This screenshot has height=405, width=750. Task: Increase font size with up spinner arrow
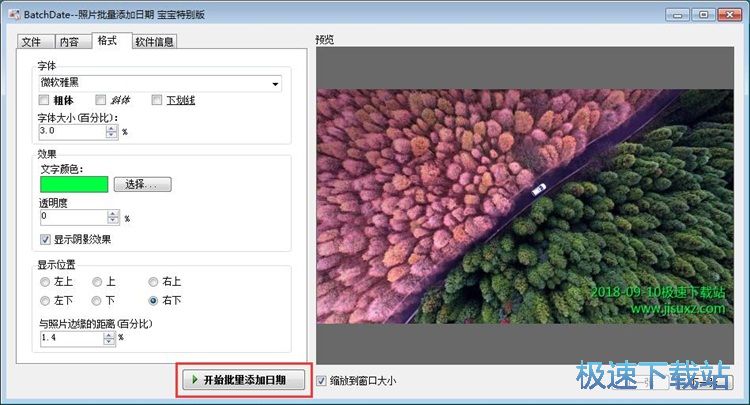tap(111, 128)
